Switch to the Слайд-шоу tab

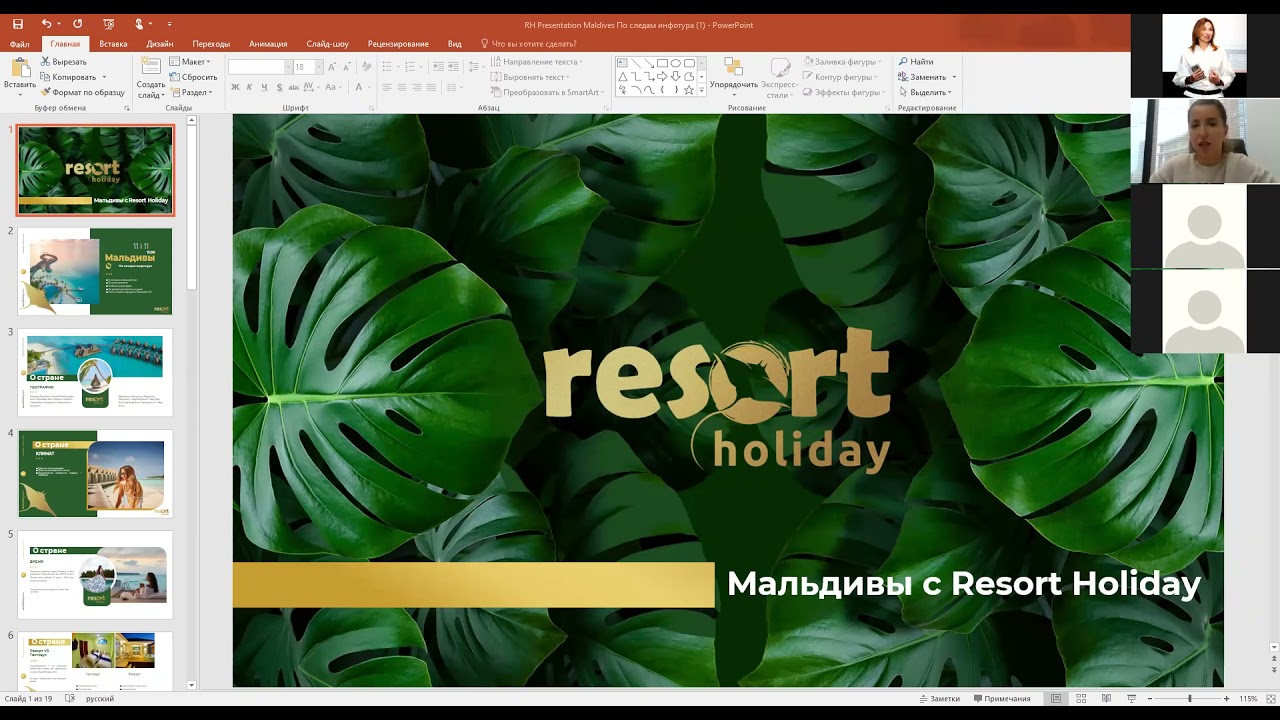click(x=327, y=44)
